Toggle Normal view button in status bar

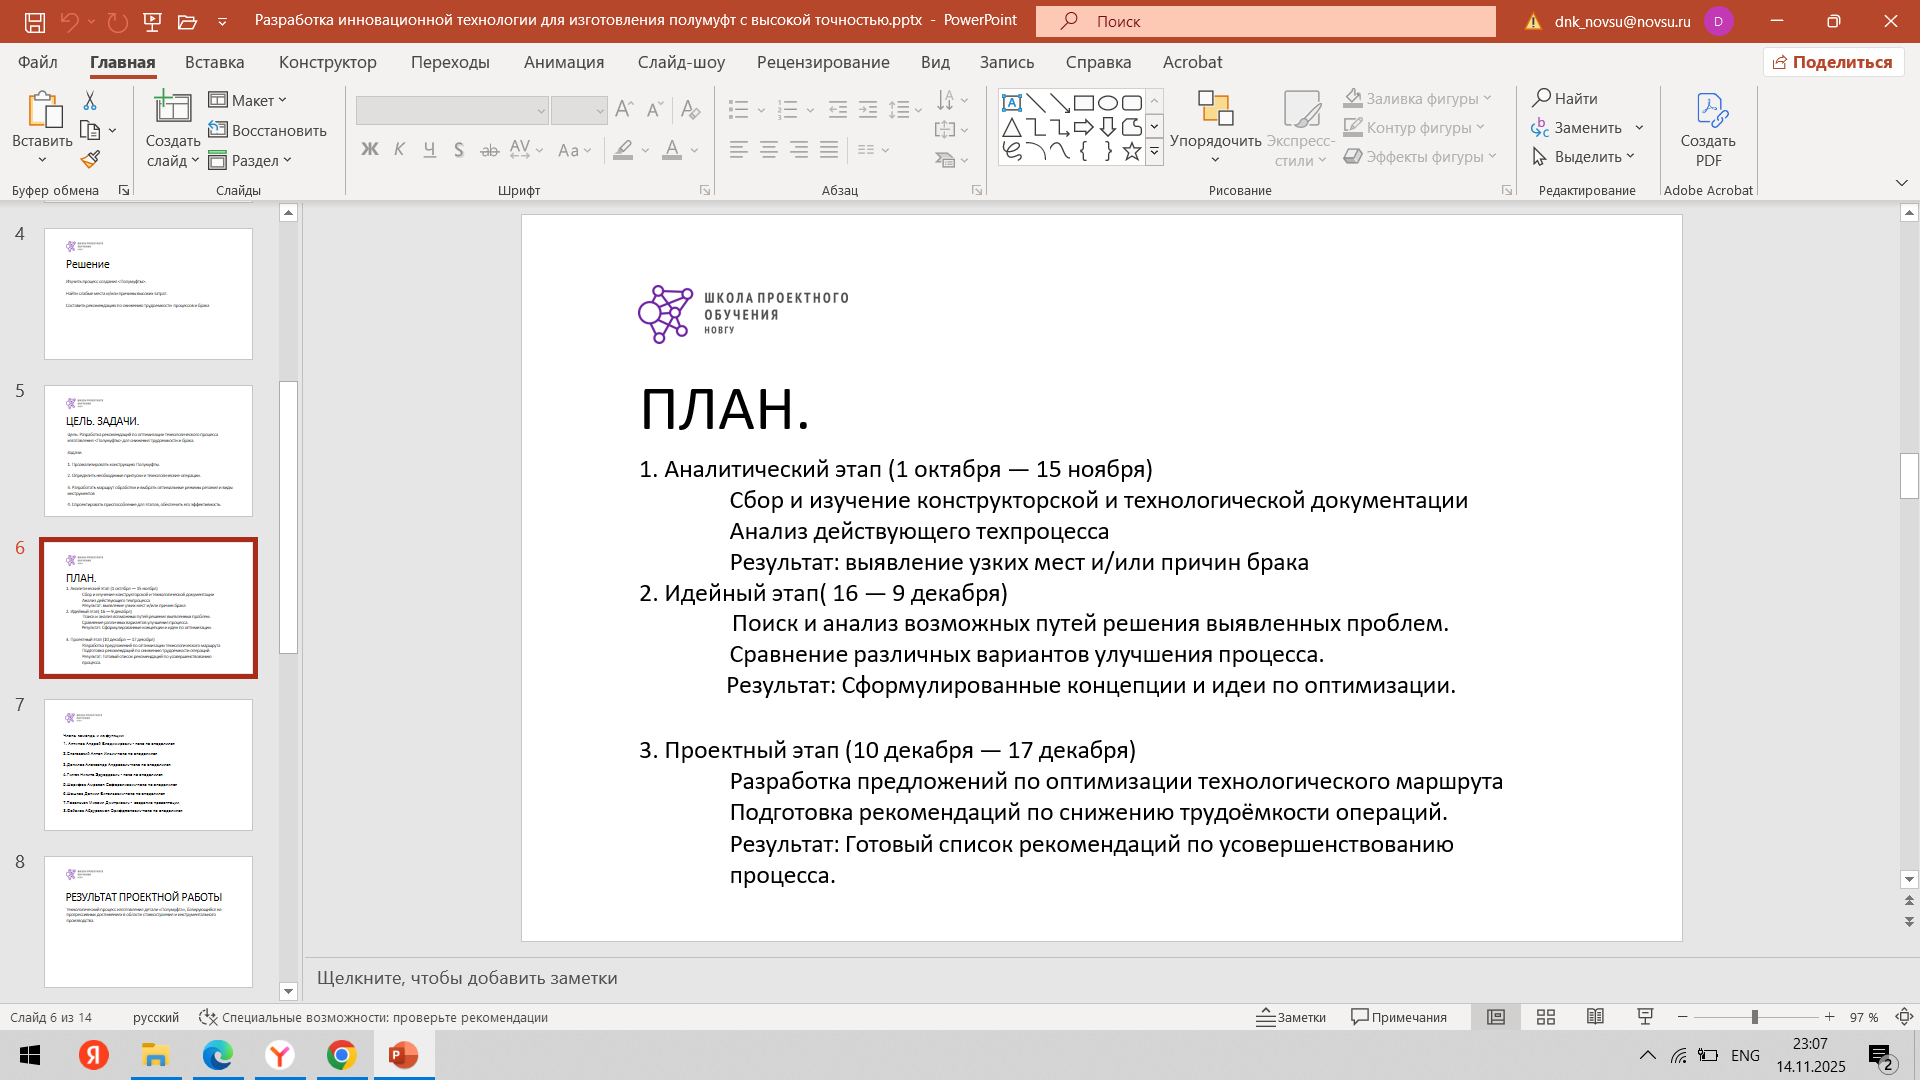(1496, 1017)
